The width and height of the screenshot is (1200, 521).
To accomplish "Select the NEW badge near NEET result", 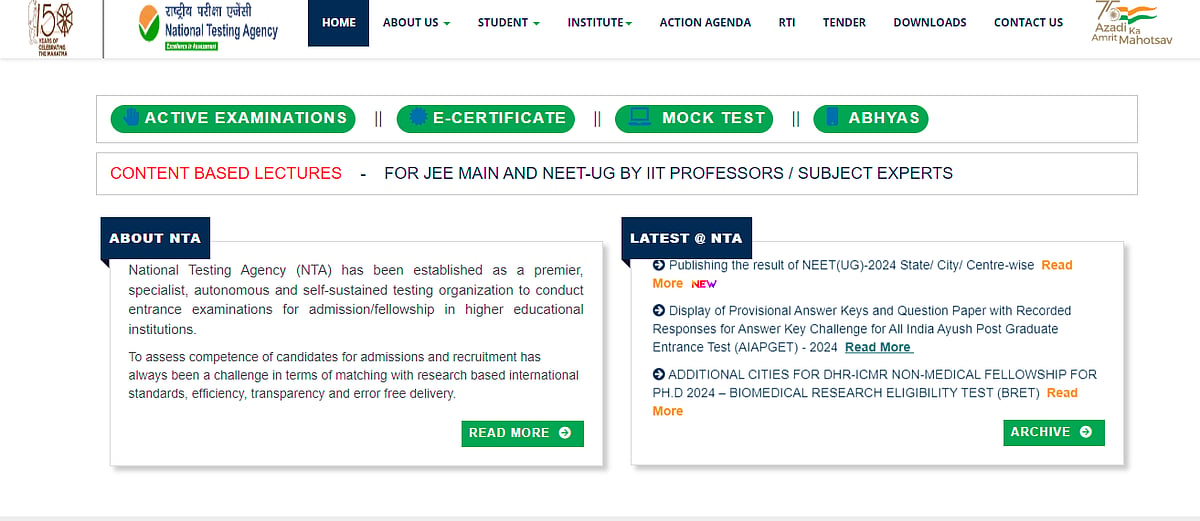I will pyautogui.click(x=704, y=284).
